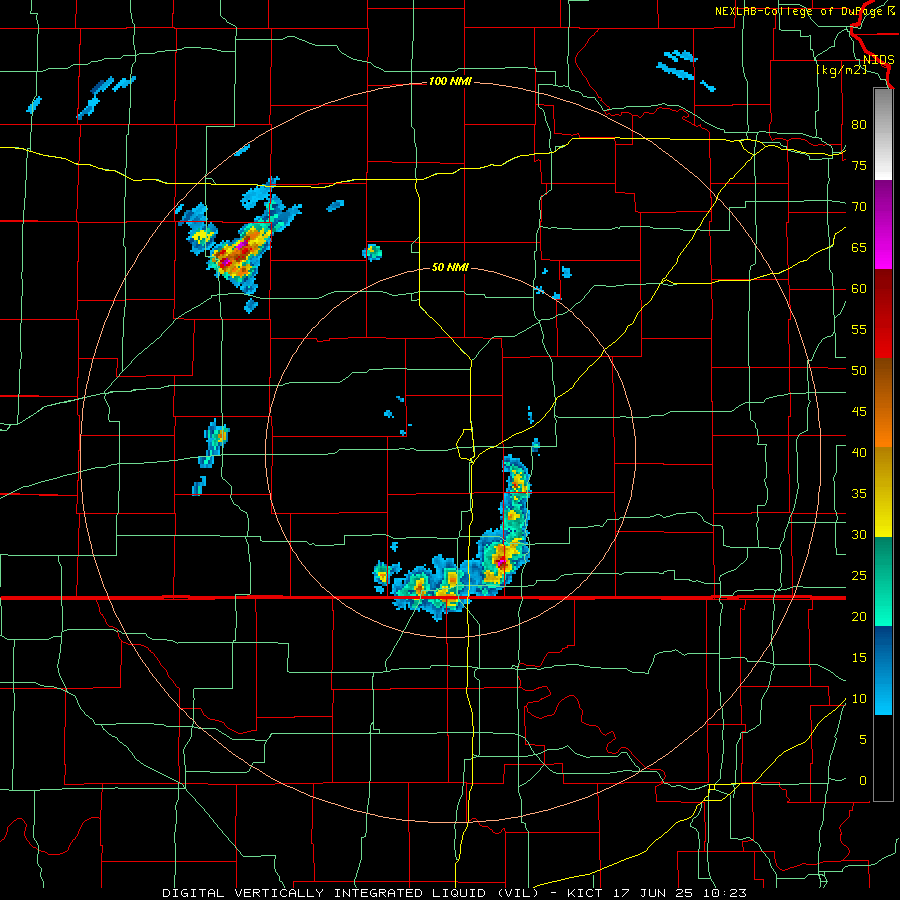
Task: Click the "0" scale value
Action: click(x=863, y=781)
